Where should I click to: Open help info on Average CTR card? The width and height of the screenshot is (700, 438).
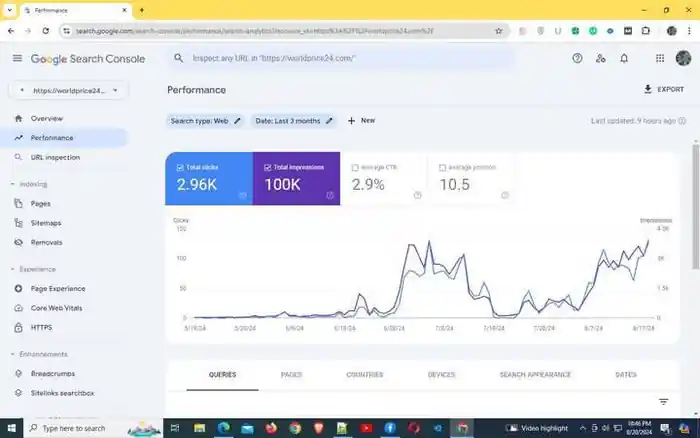click(417, 195)
